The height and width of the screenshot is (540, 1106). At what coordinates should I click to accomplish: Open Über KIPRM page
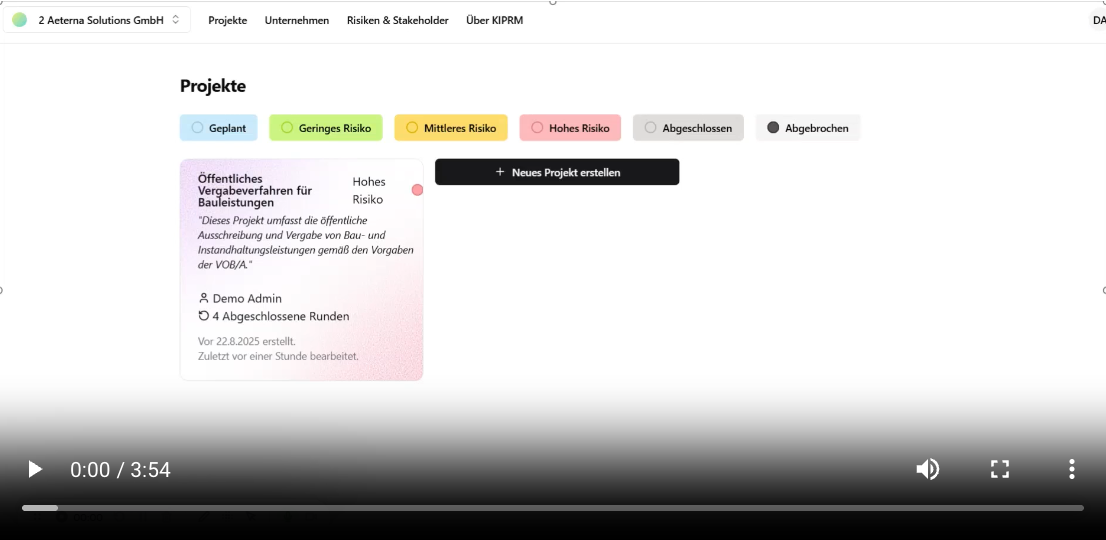(494, 20)
